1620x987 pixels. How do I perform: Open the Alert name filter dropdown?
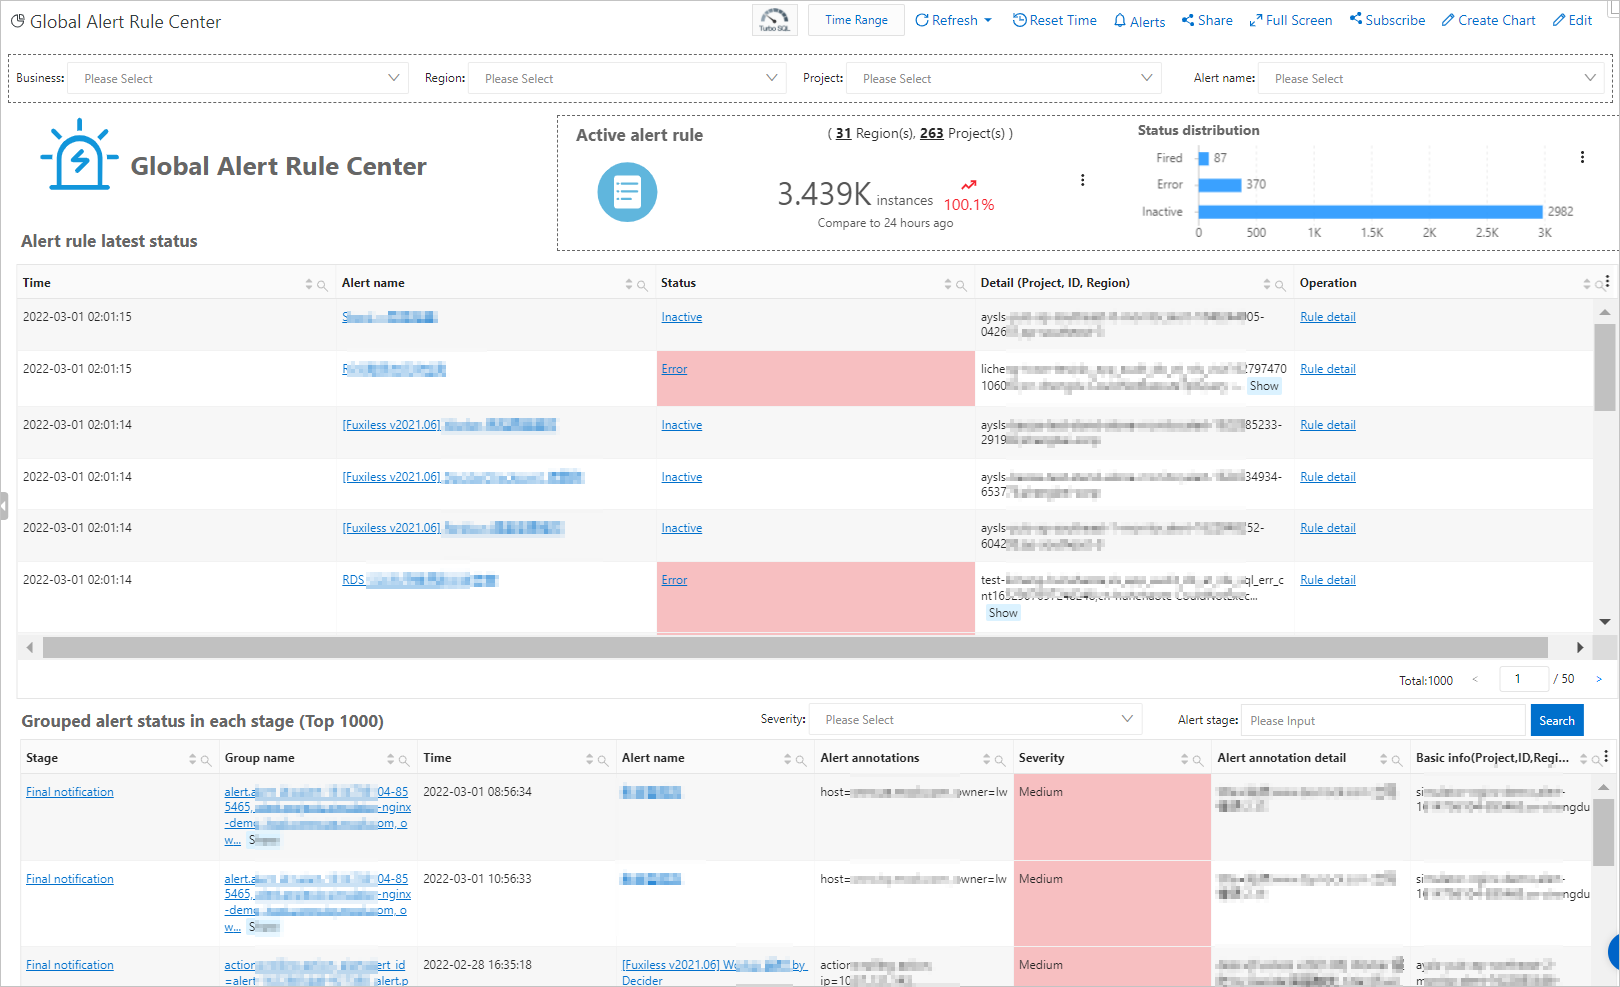click(1432, 78)
